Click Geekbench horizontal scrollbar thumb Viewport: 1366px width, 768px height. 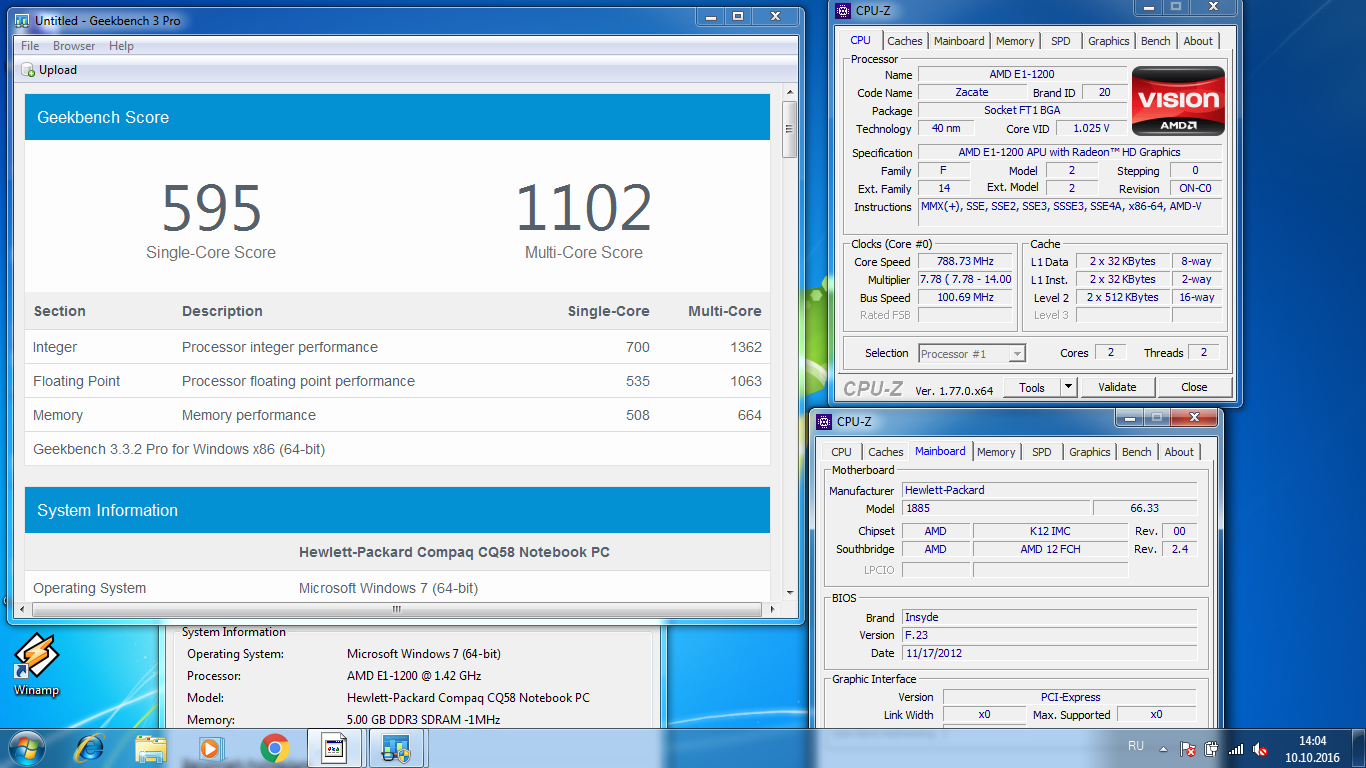pos(397,609)
